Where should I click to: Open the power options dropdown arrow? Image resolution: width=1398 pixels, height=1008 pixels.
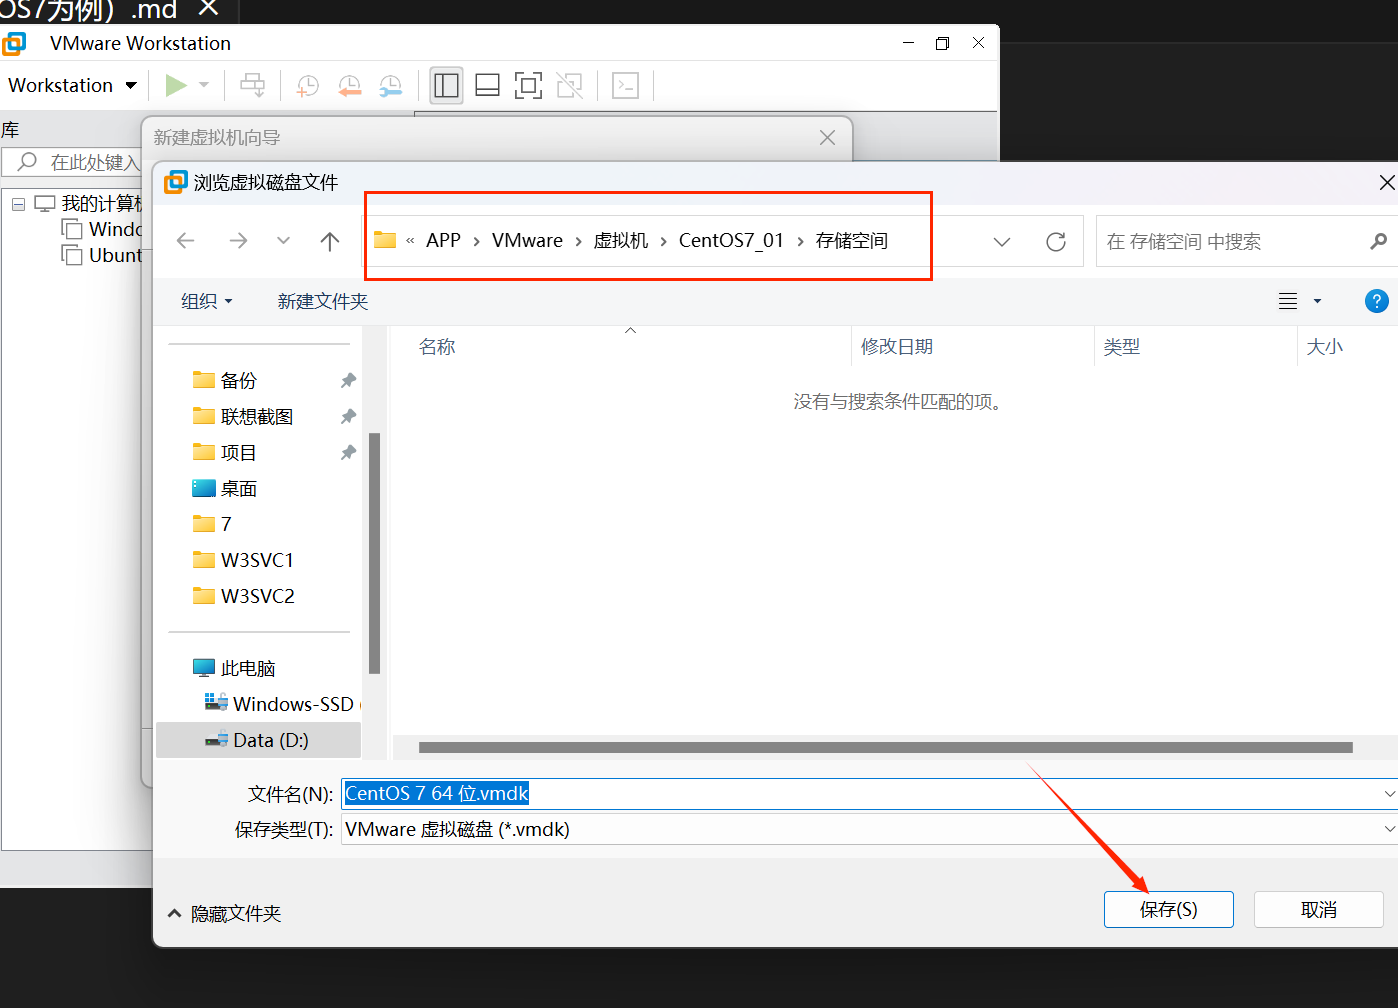coord(204,85)
